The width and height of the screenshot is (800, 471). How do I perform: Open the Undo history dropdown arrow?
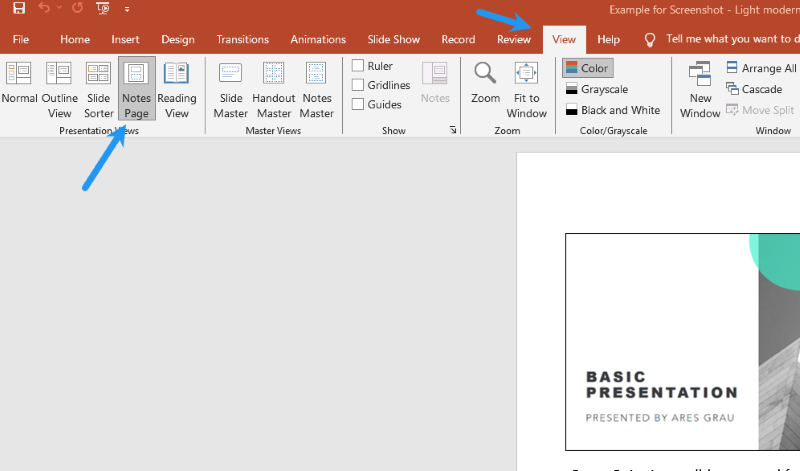click(x=59, y=8)
